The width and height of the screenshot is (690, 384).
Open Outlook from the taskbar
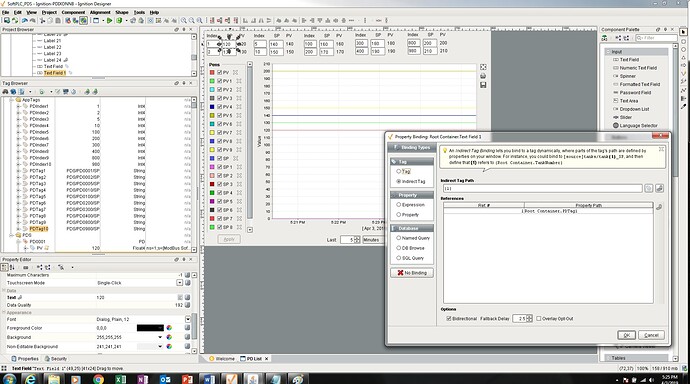pos(165,379)
